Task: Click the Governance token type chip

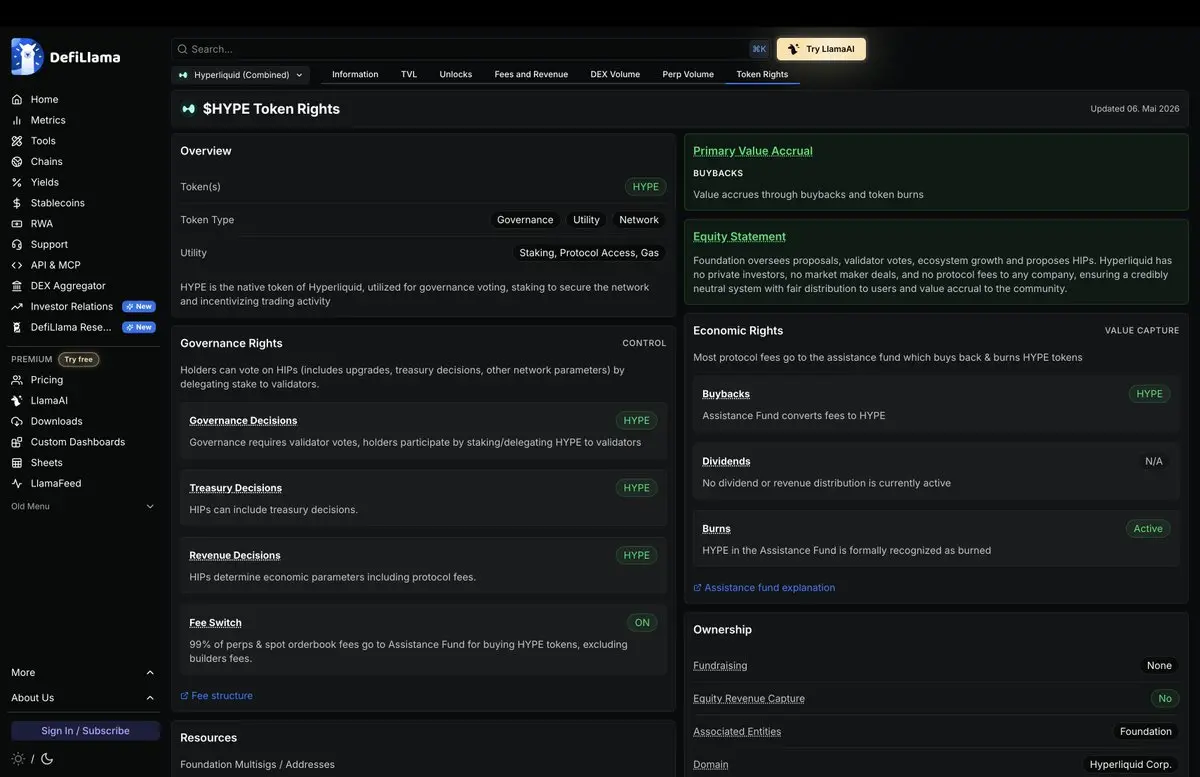Action: (525, 220)
